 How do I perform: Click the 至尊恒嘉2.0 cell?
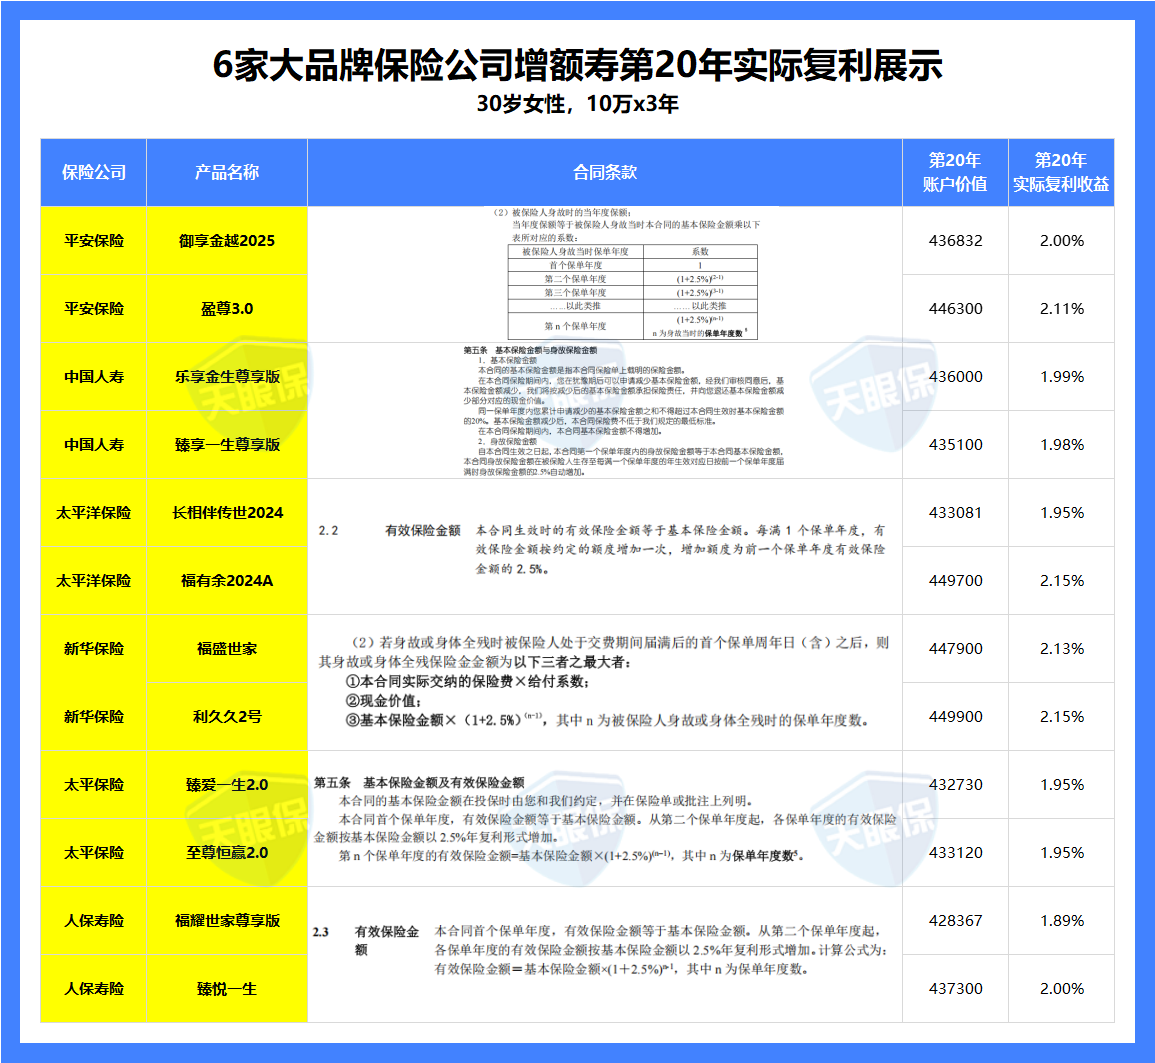[x=226, y=853]
